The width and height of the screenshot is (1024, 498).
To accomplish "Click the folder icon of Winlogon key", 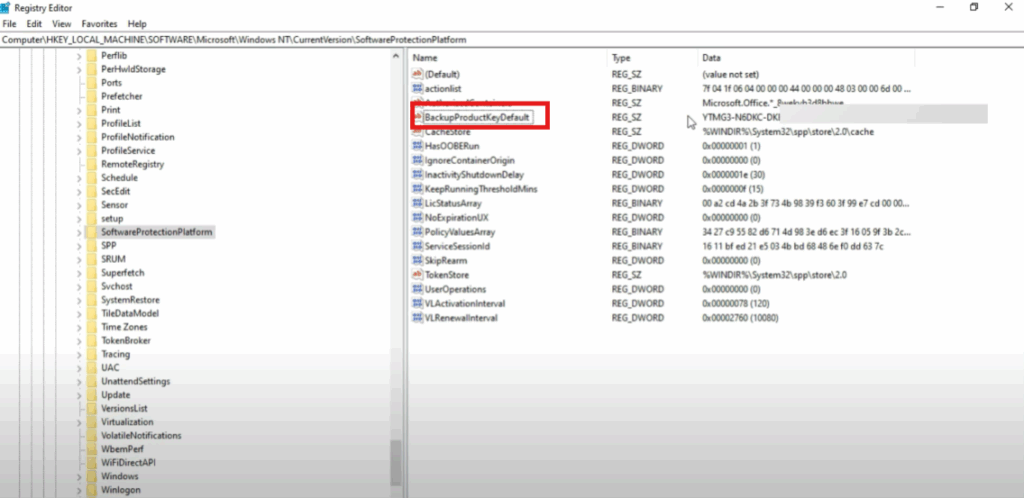I will (91, 490).
